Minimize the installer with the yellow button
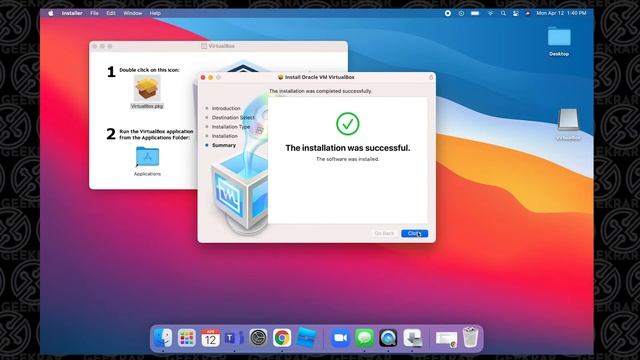This screenshot has width=640, height=360. click(211, 77)
